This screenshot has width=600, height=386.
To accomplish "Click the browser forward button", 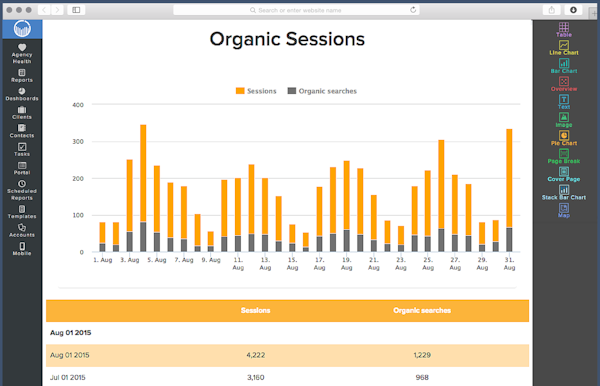I will tap(57, 10).
